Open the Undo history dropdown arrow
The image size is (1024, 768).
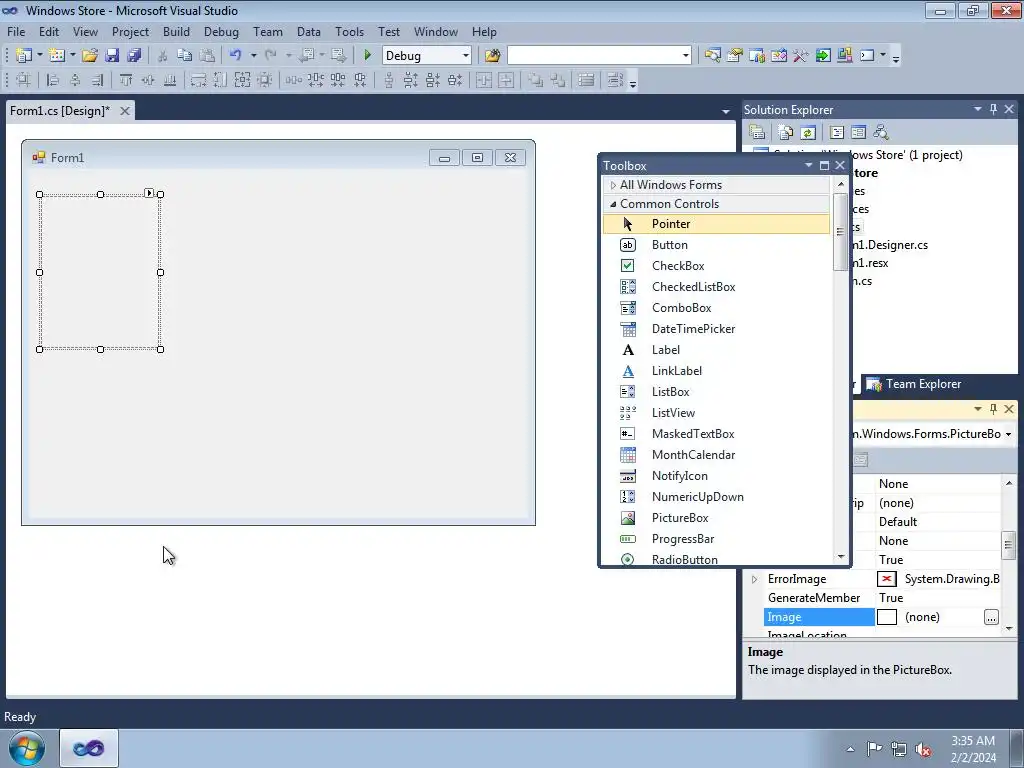coord(253,56)
